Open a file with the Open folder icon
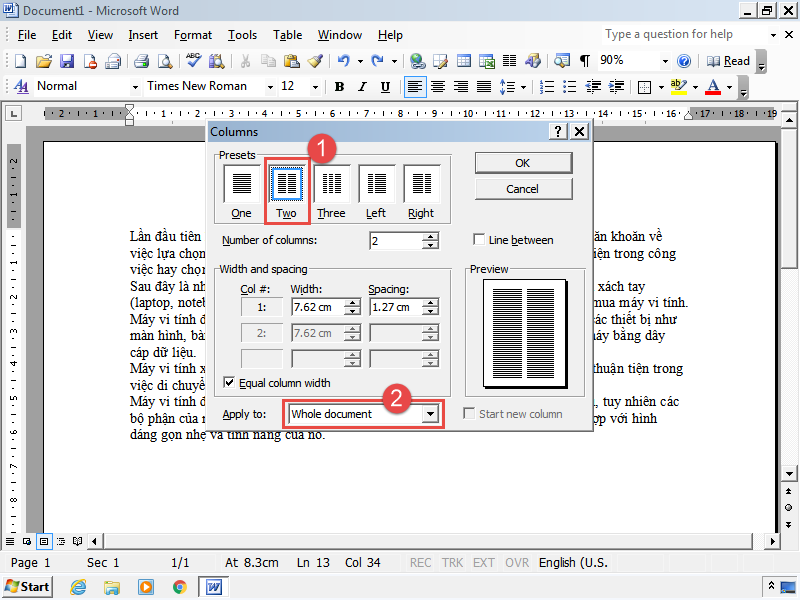Image resolution: width=800 pixels, height=600 pixels. (x=44, y=61)
